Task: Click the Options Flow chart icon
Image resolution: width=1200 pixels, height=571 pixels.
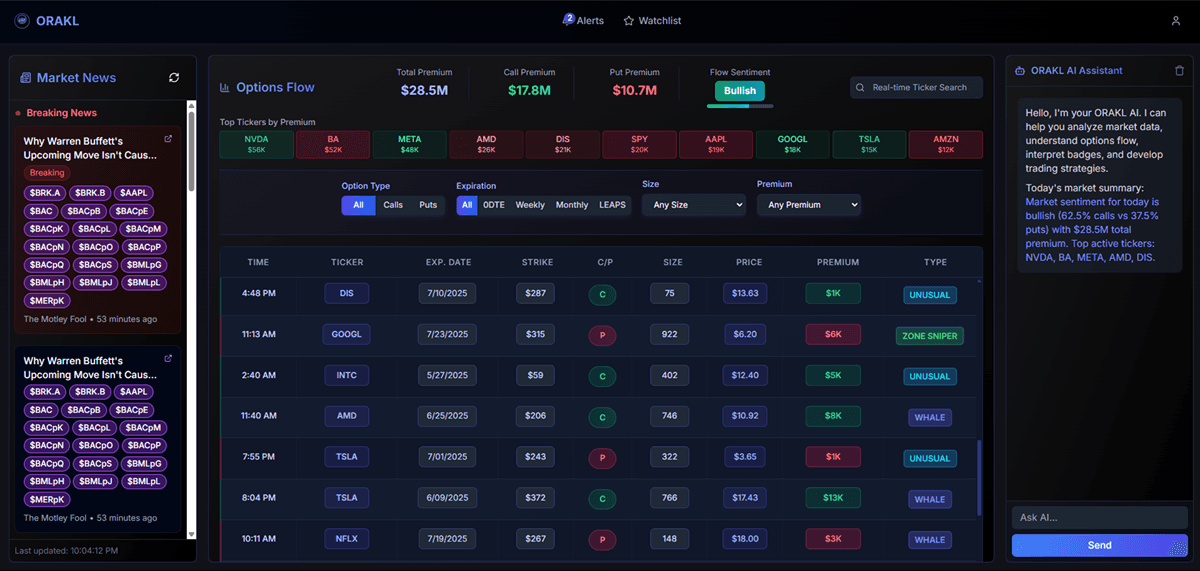Action: [x=225, y=88]
